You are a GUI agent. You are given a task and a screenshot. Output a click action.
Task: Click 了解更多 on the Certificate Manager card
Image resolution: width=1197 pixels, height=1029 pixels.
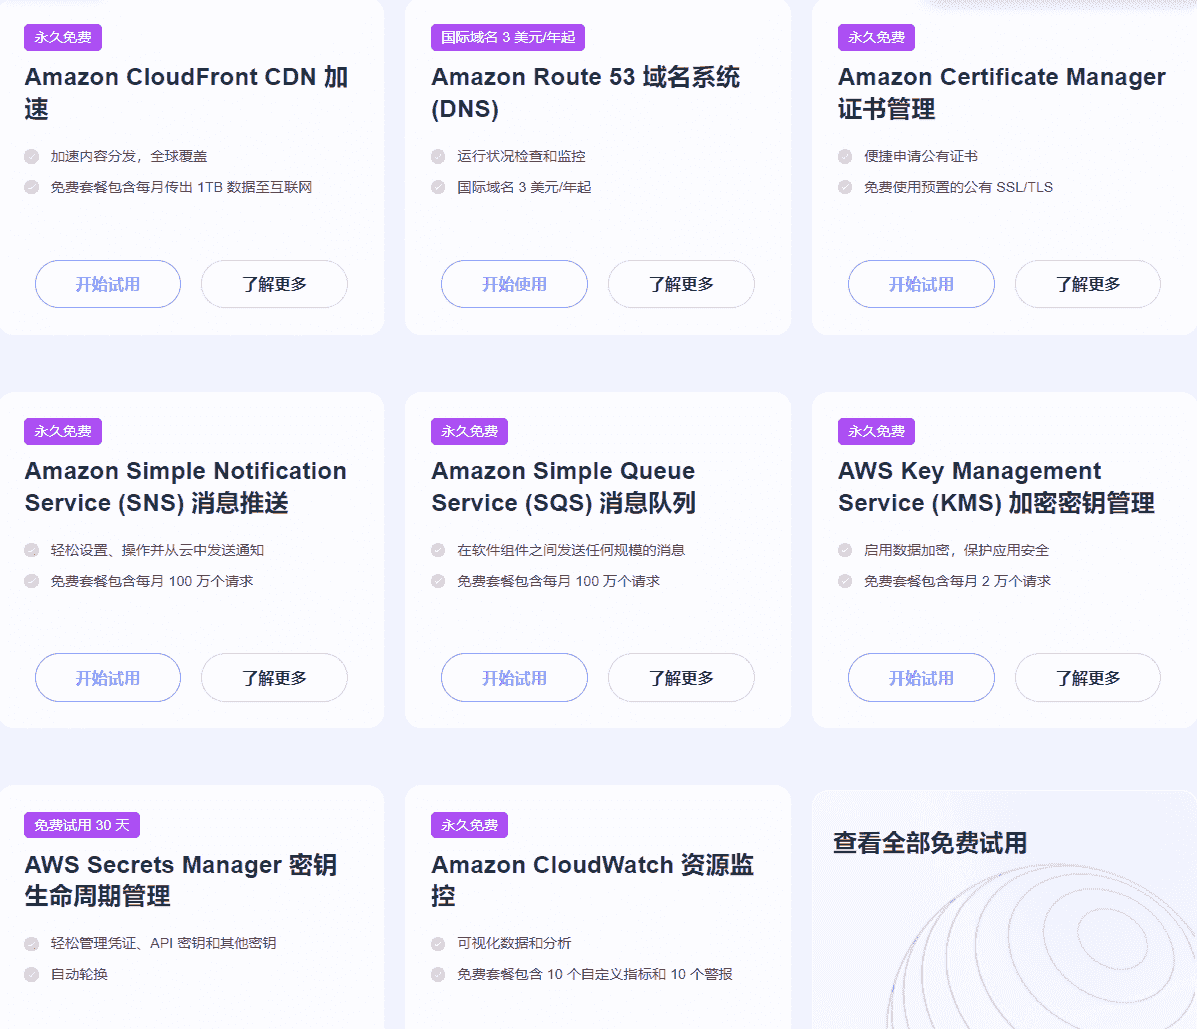coord(1087,284)
